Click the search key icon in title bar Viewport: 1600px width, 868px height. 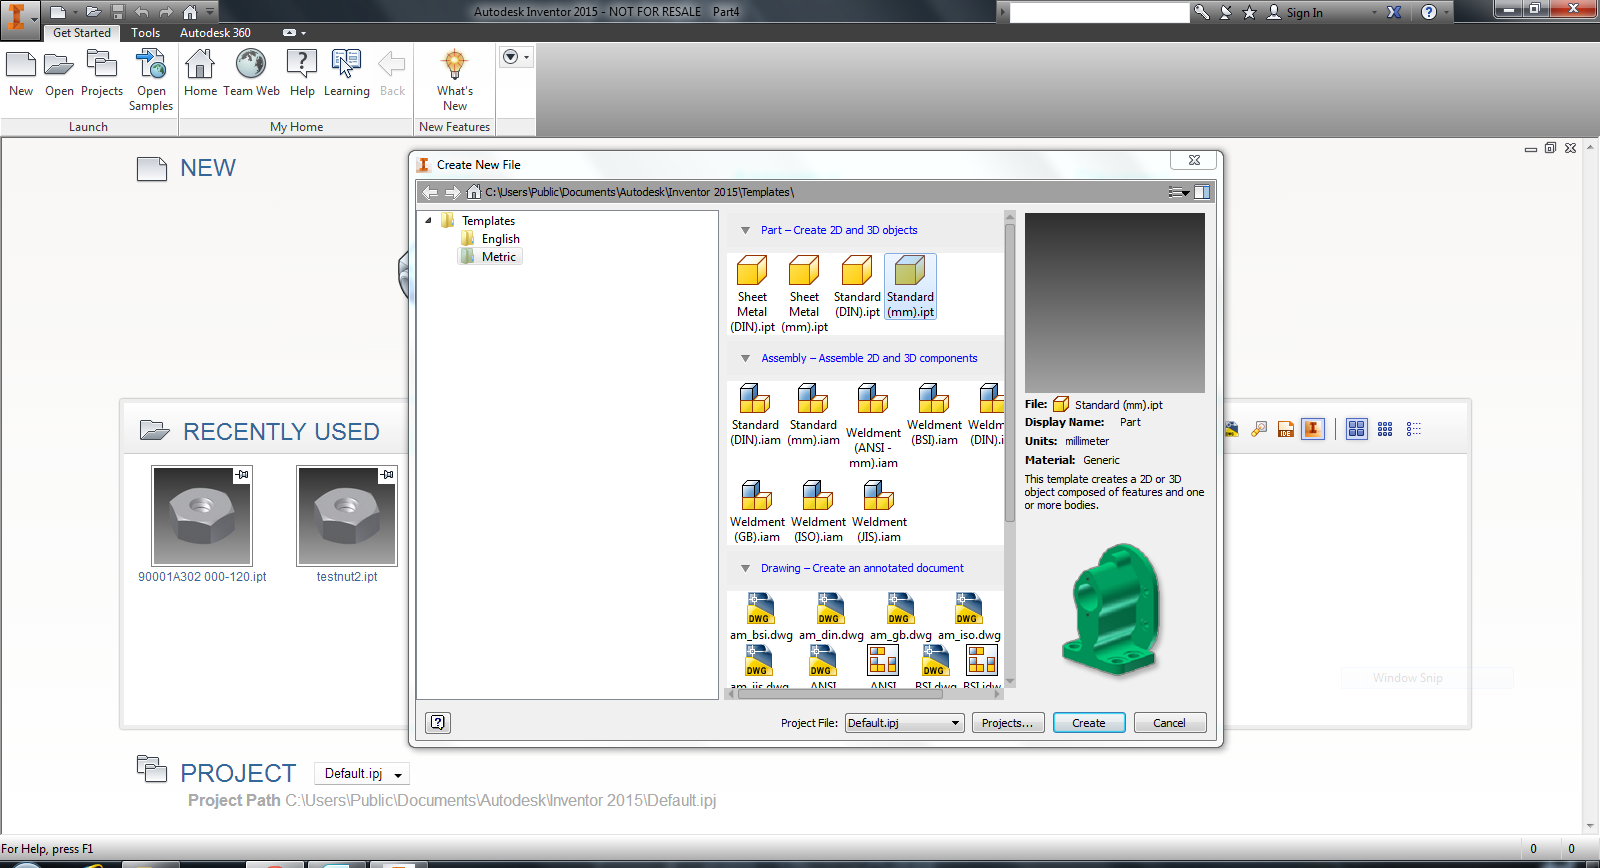(1201, 12)
